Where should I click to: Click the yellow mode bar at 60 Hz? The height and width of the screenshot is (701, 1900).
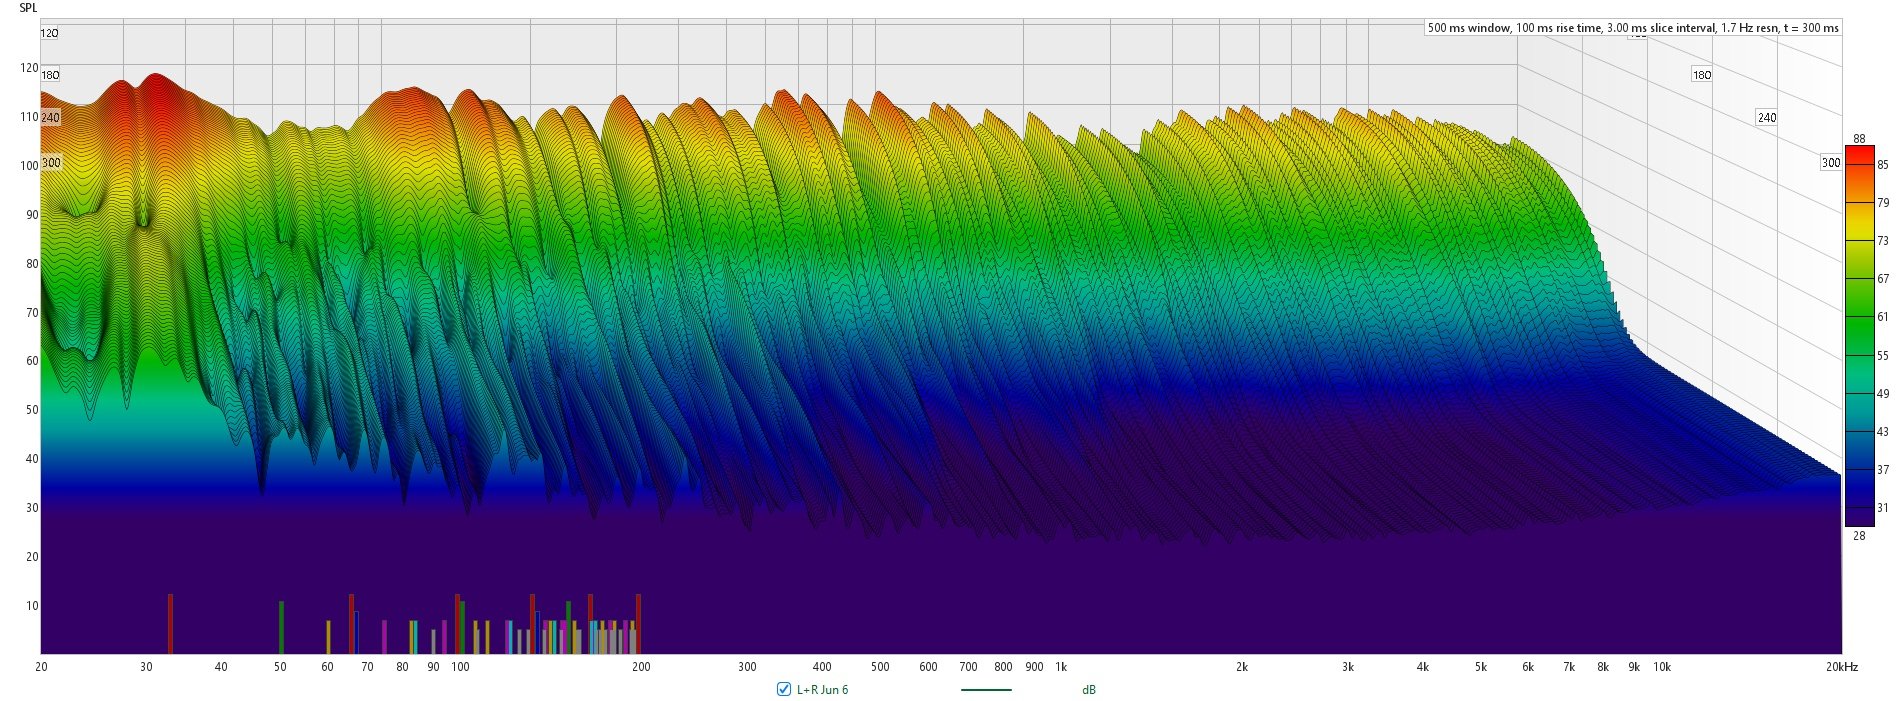[328, 637]
